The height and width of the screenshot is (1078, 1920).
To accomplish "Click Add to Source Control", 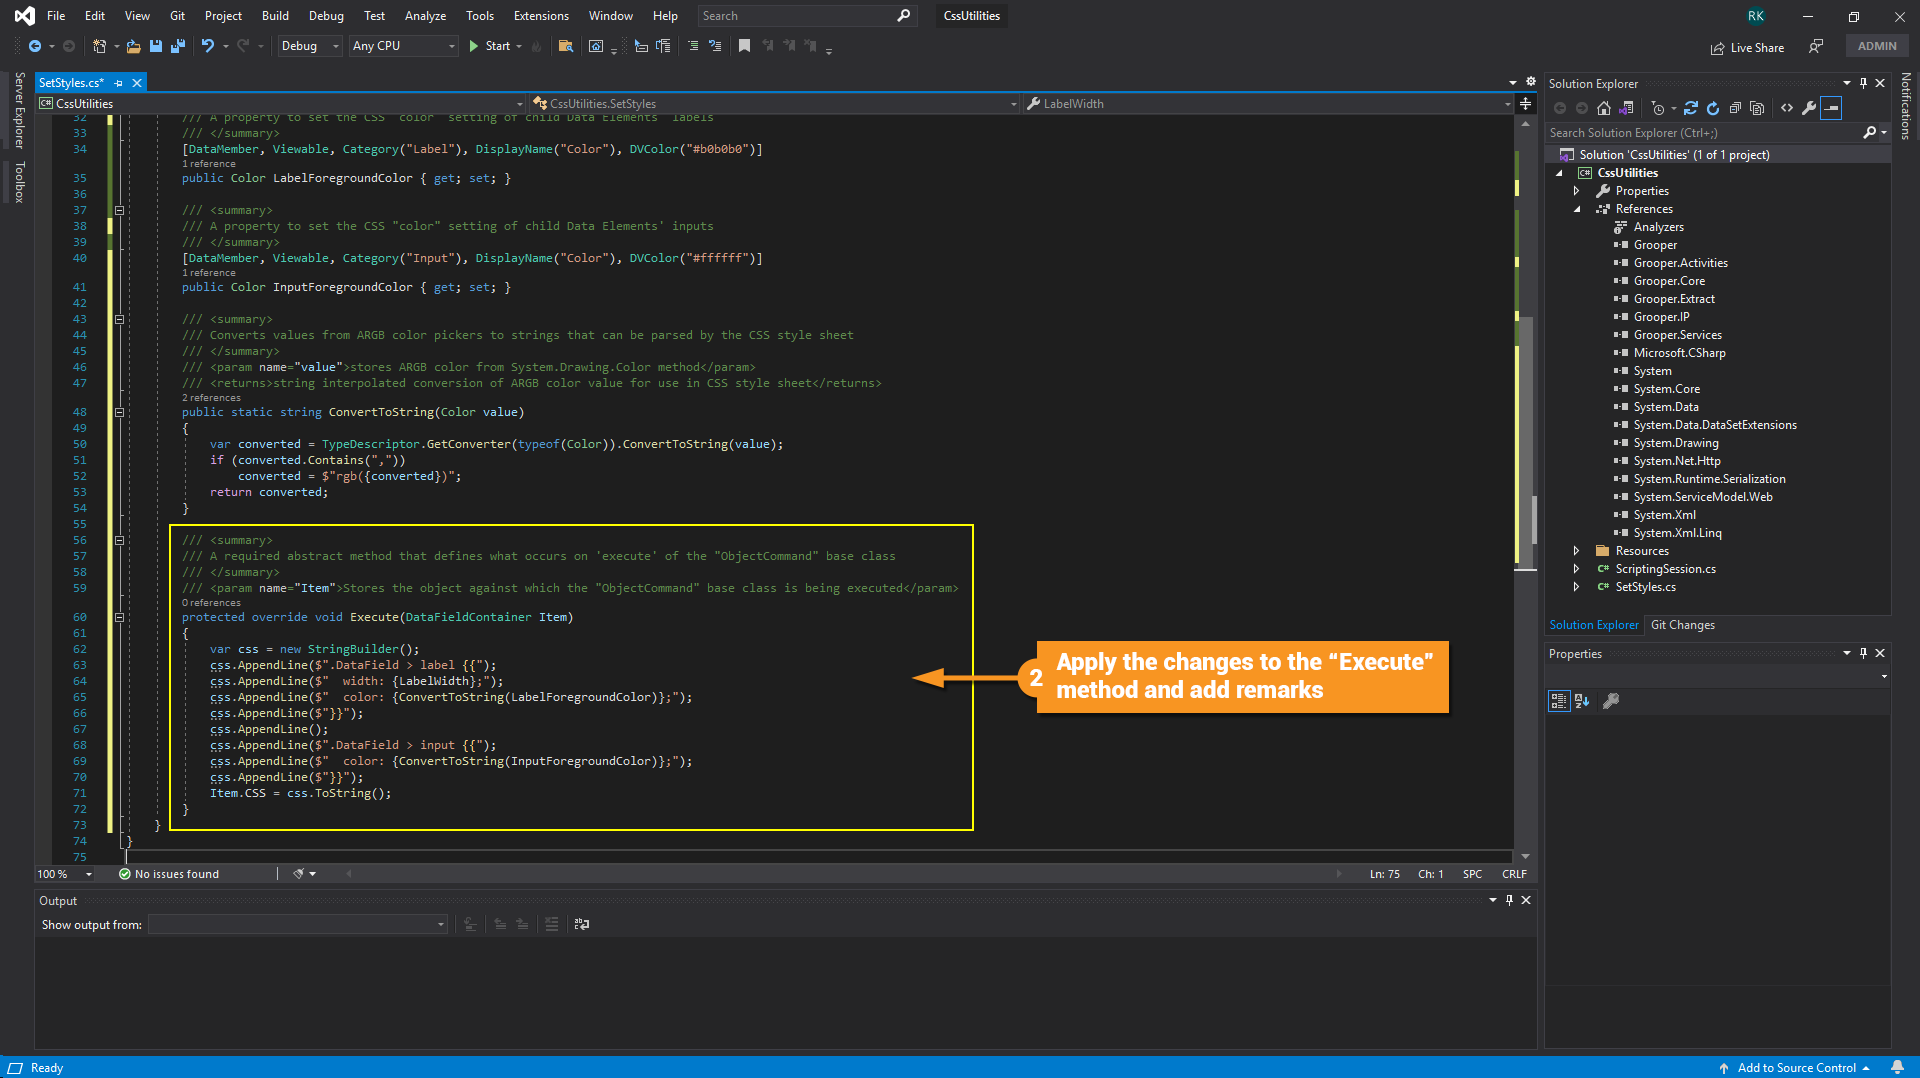I will point(1796,1067).
